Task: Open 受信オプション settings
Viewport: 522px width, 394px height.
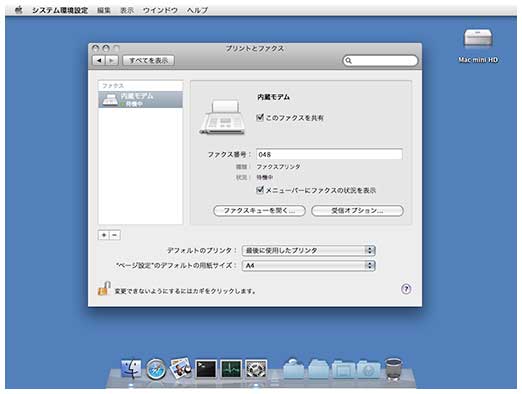Action: [357, 211]
